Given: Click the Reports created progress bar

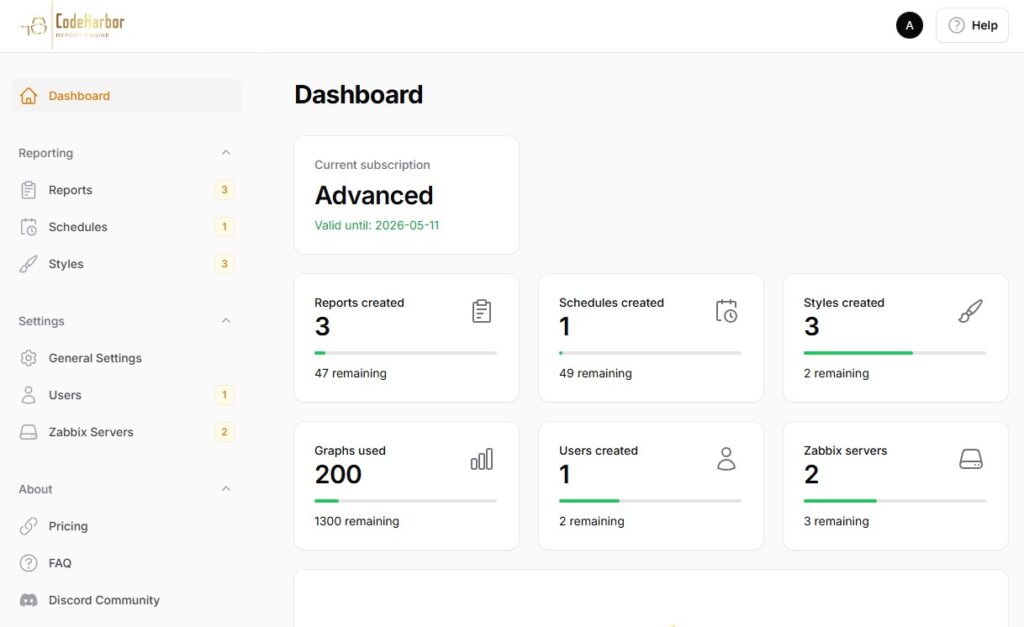Looking at the screenshot, I should click(x=406, y=353).
